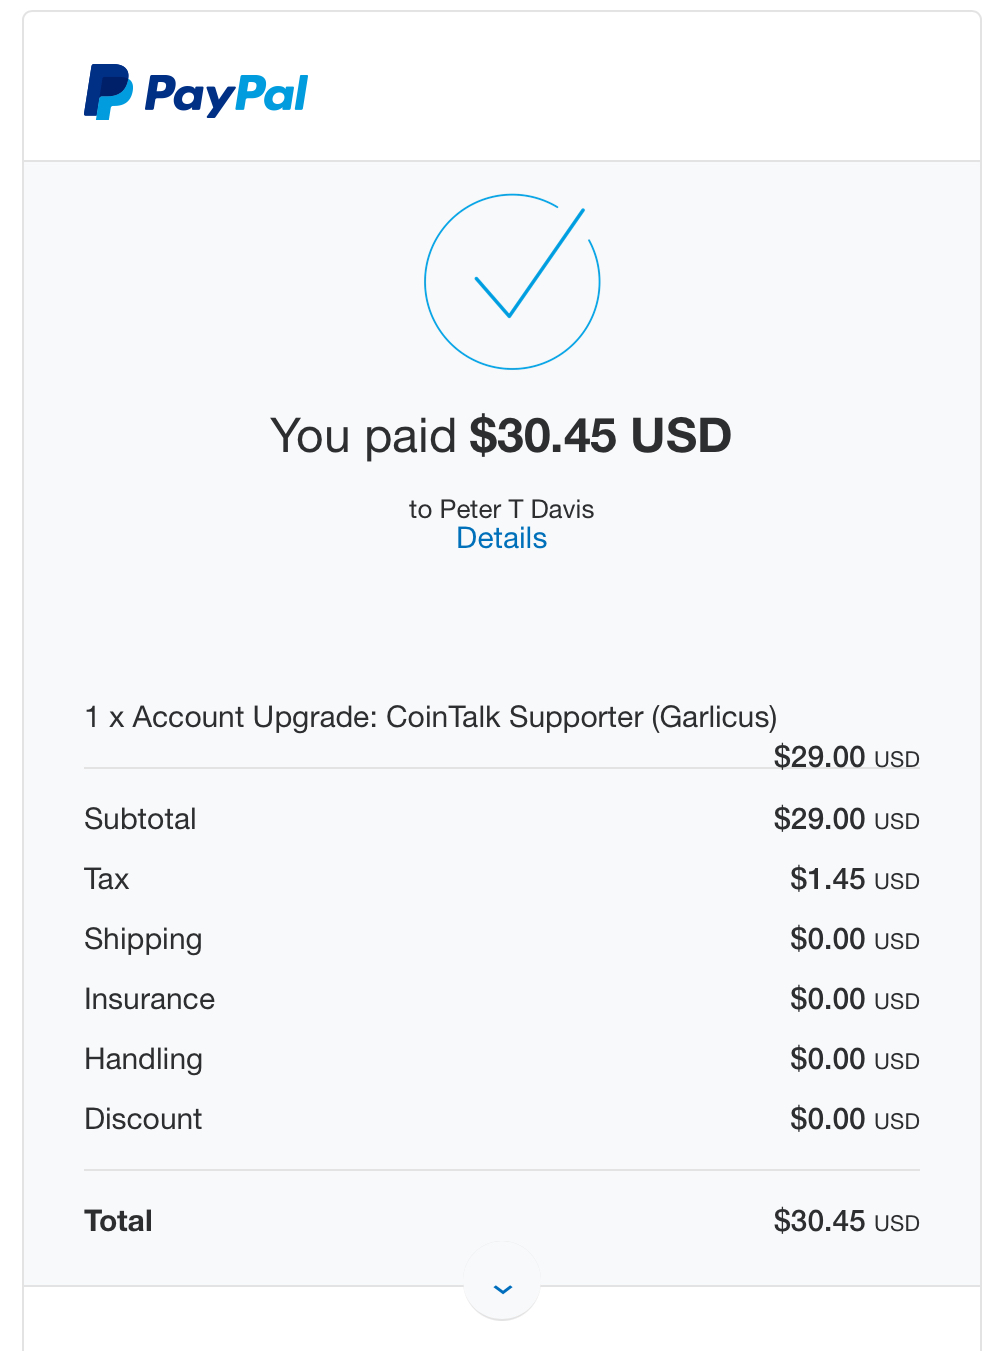Open the Details link
Viewport: 1005px width, 1351px height.
501,538
